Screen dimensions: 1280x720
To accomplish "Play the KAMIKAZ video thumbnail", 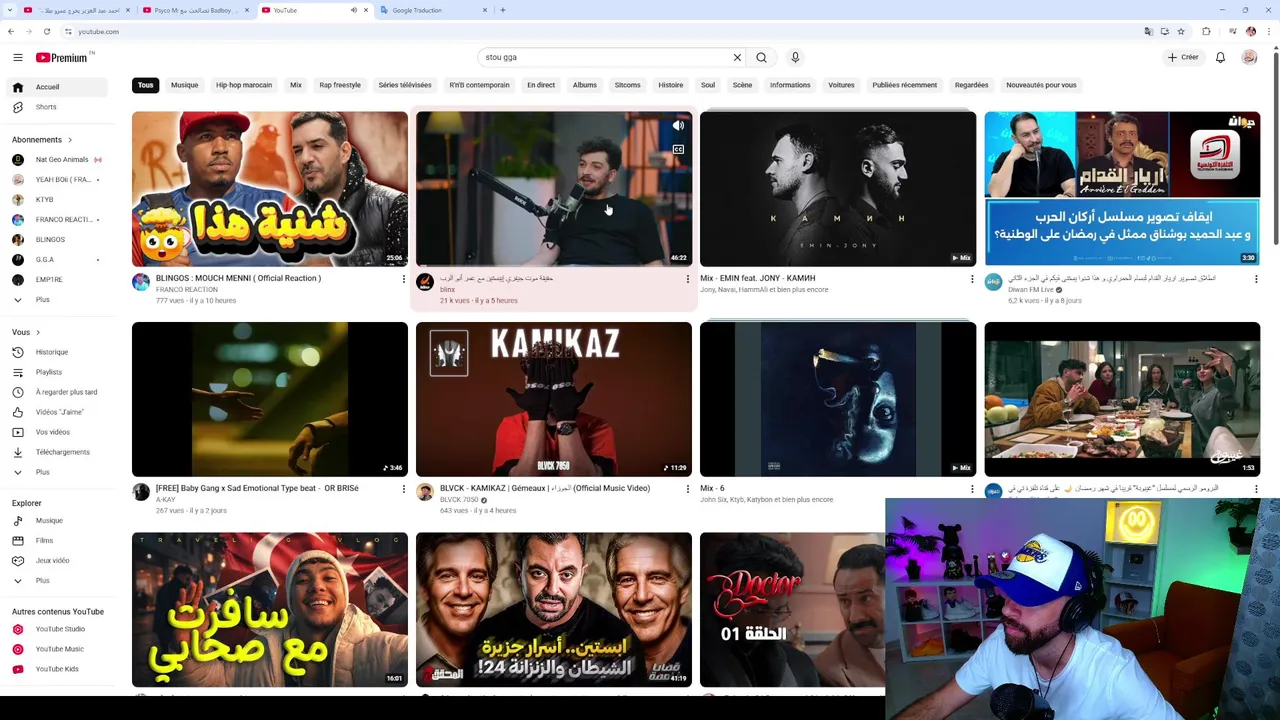I will tap(554, 399).
